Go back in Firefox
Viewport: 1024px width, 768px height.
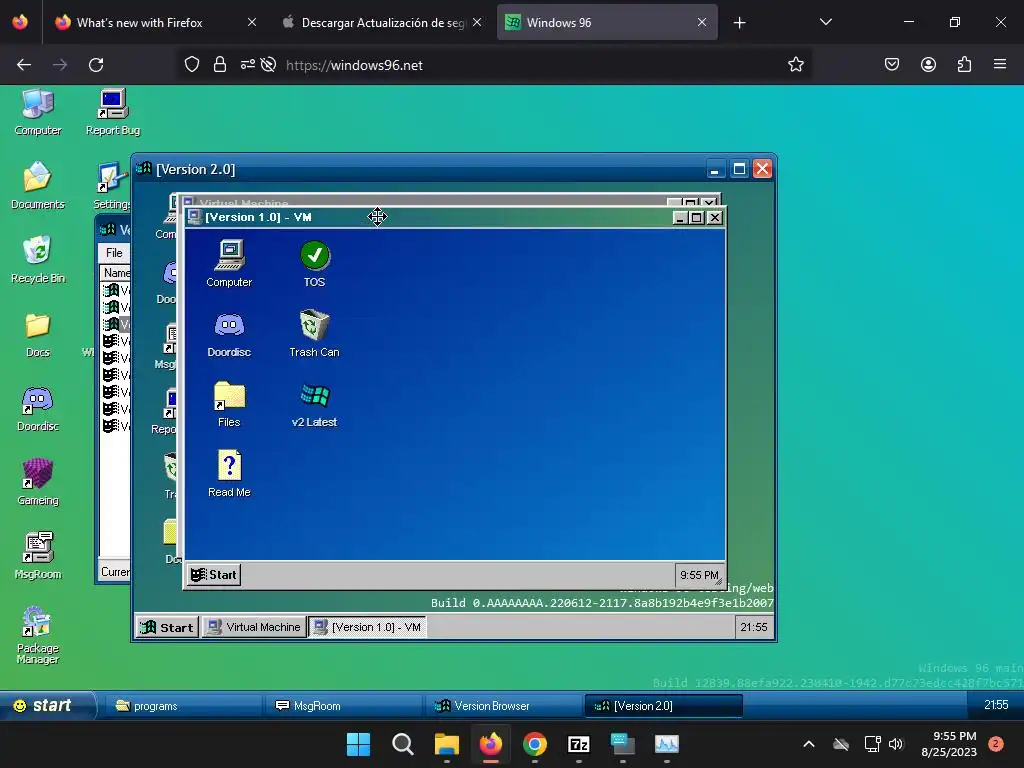coord(24,65)
